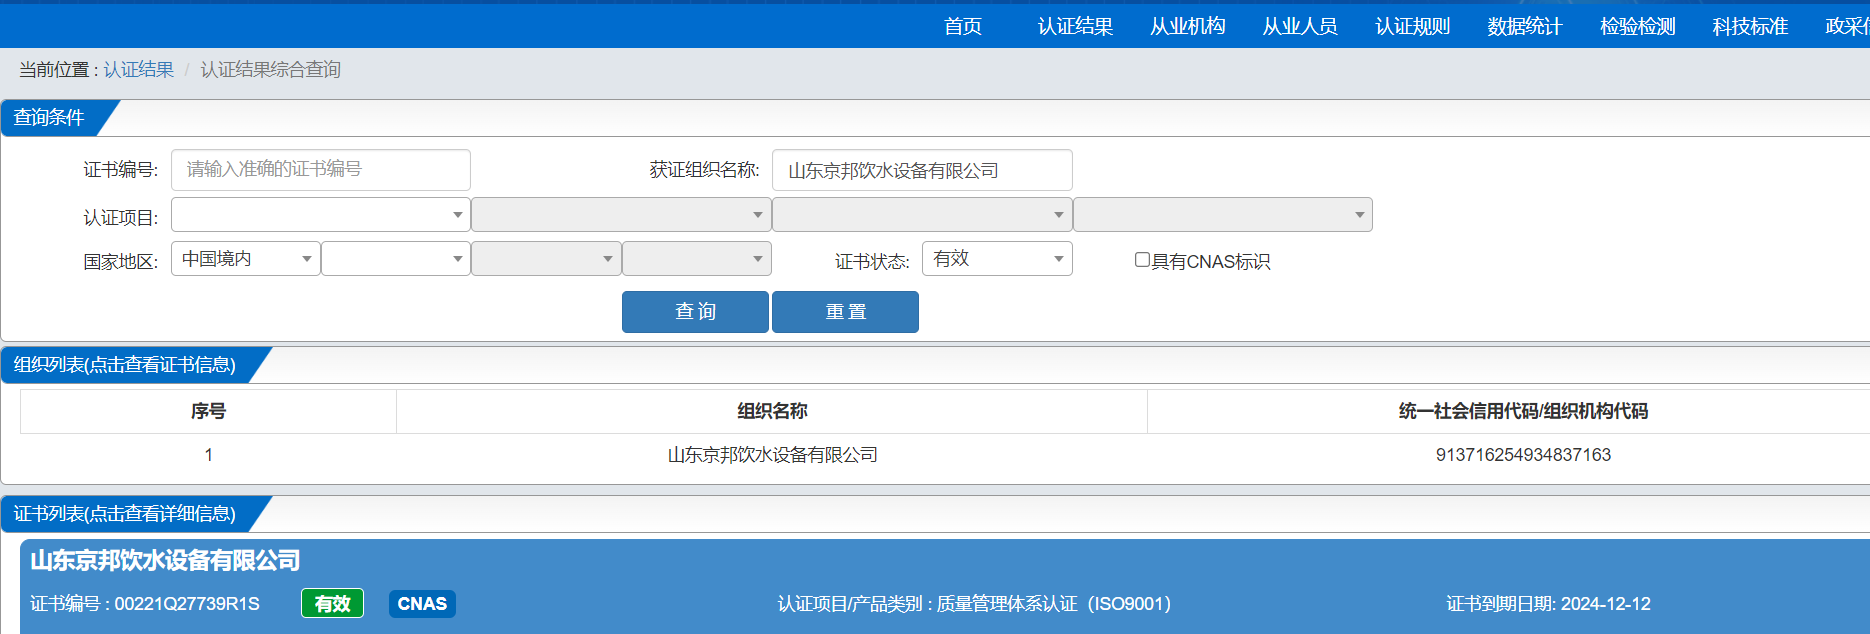The height and width of the screenshot is (634, 1870).
Task: Click certificate number 00221Q27739R1S
Action: click(187, 604)
